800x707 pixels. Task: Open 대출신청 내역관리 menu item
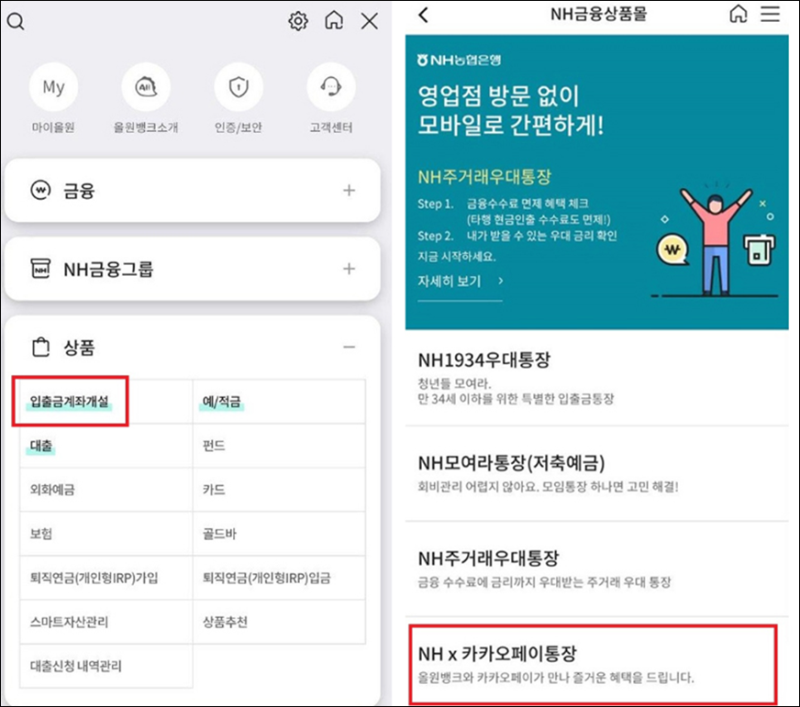point(106,666)
